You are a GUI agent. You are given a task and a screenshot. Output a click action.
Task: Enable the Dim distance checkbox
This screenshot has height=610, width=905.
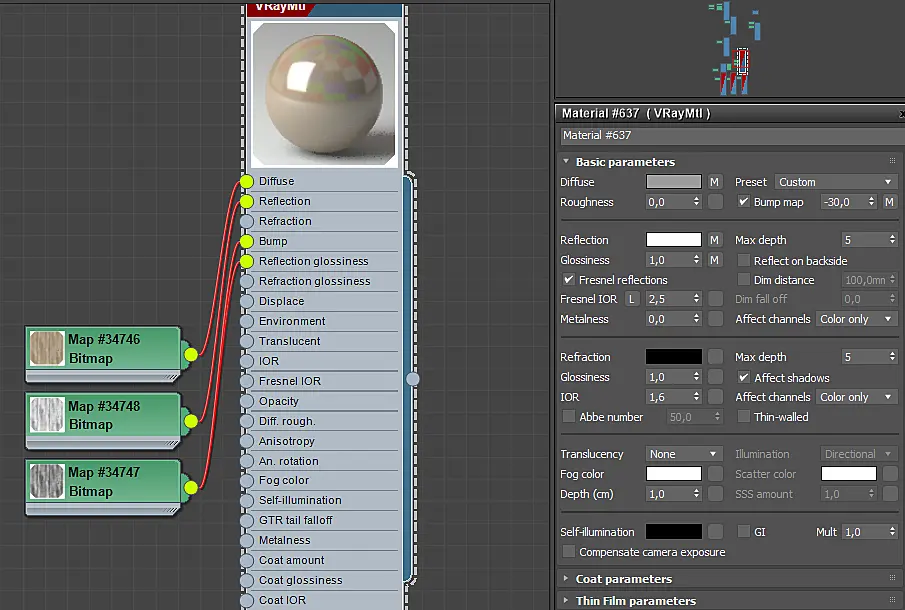tap(743, 279)
